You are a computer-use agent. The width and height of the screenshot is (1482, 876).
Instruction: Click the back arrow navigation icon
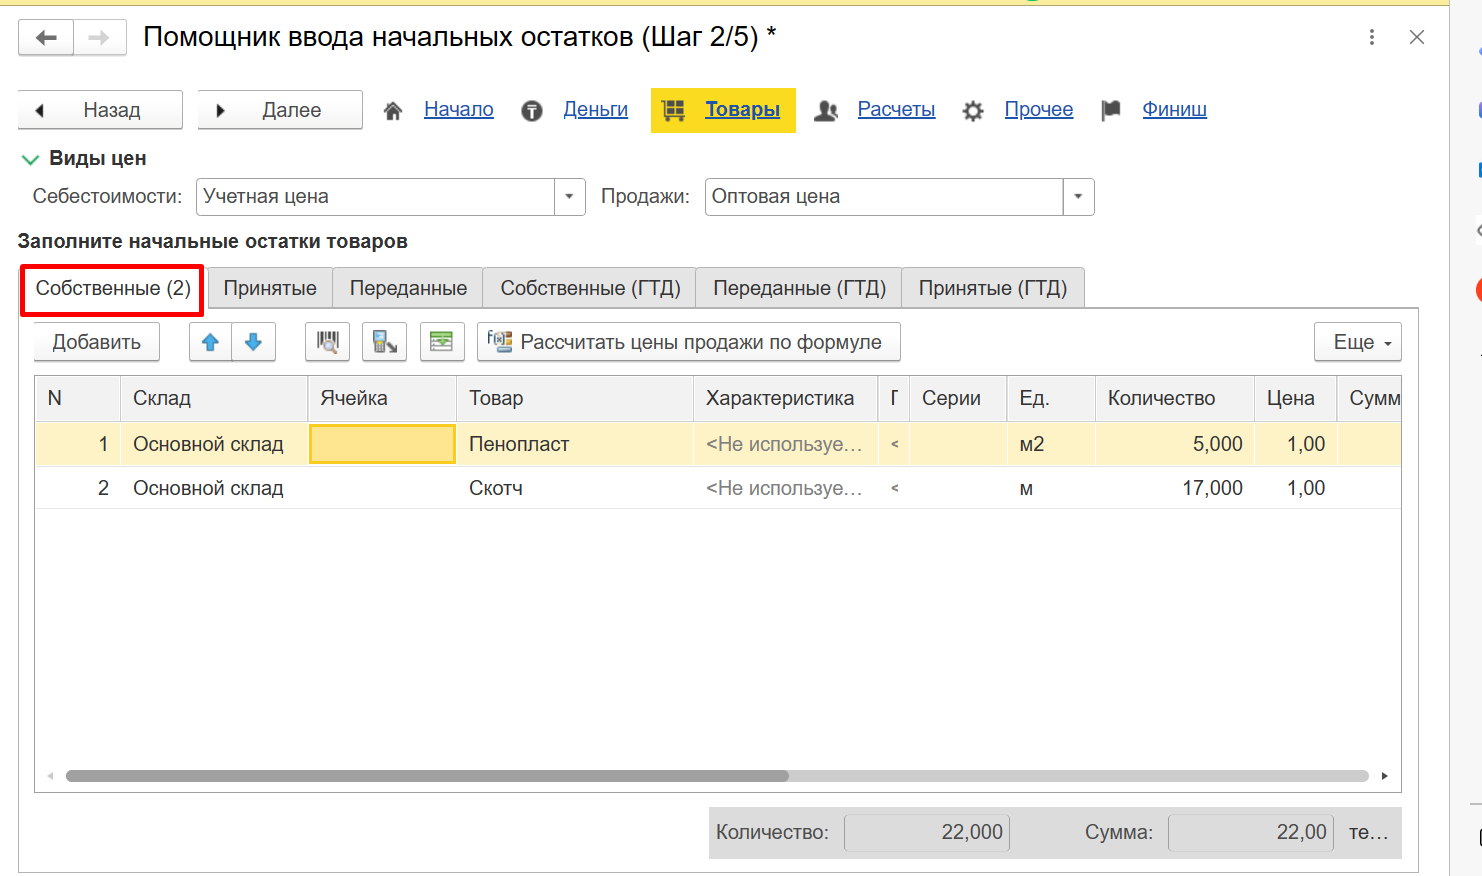click(x=46, y=38)
